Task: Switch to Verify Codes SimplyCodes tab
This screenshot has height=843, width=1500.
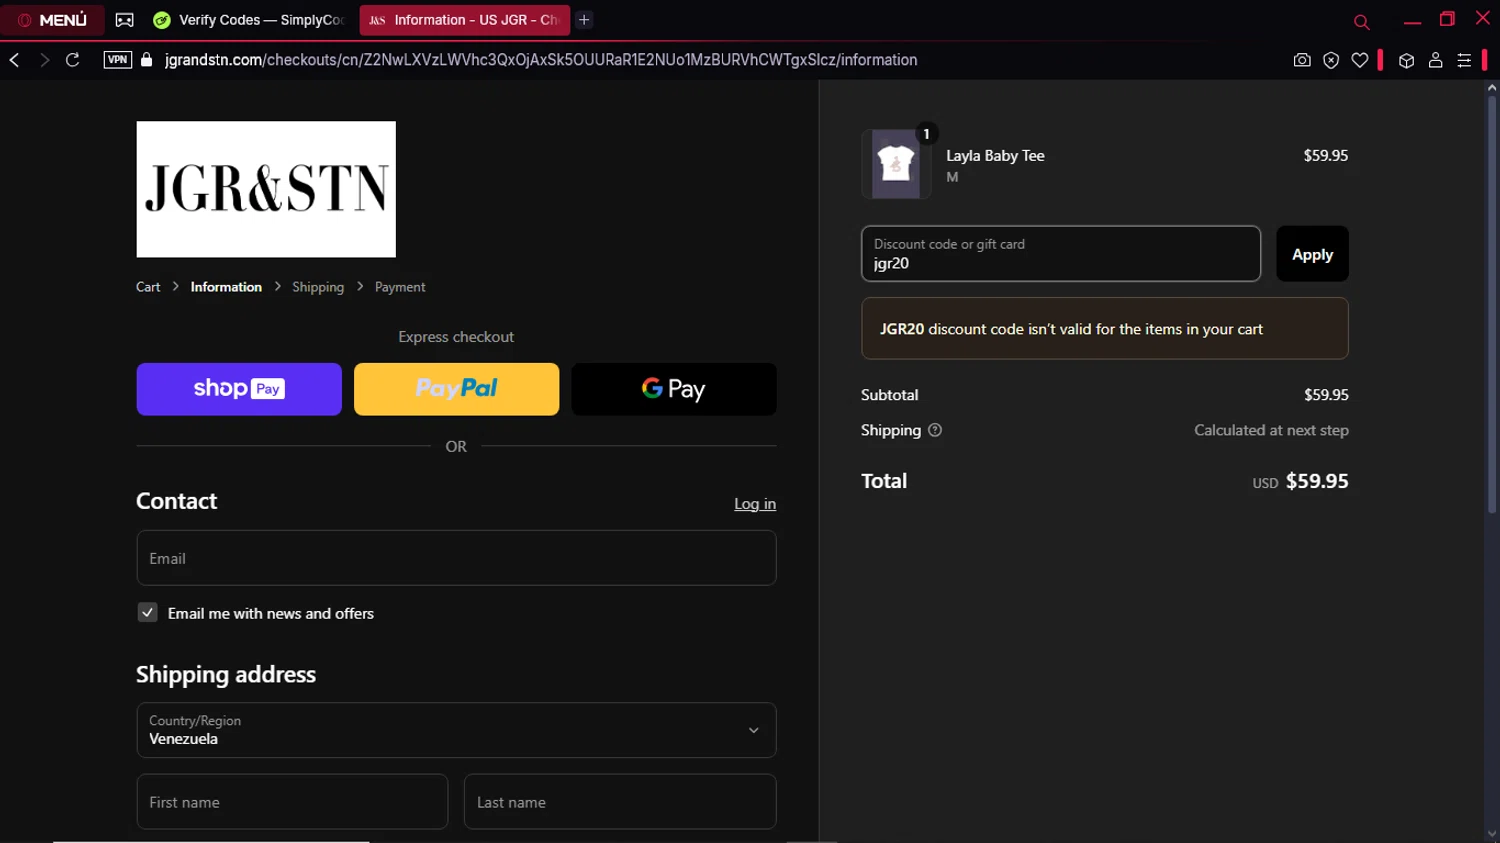Action: click(250, 20)
